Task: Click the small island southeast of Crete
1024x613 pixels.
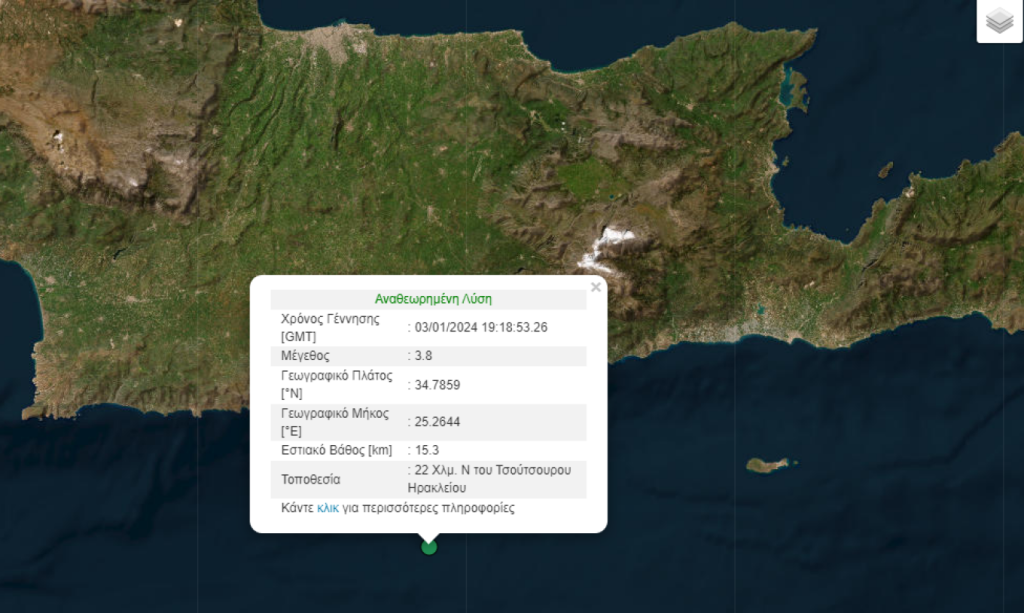Action: click(764, 463)
